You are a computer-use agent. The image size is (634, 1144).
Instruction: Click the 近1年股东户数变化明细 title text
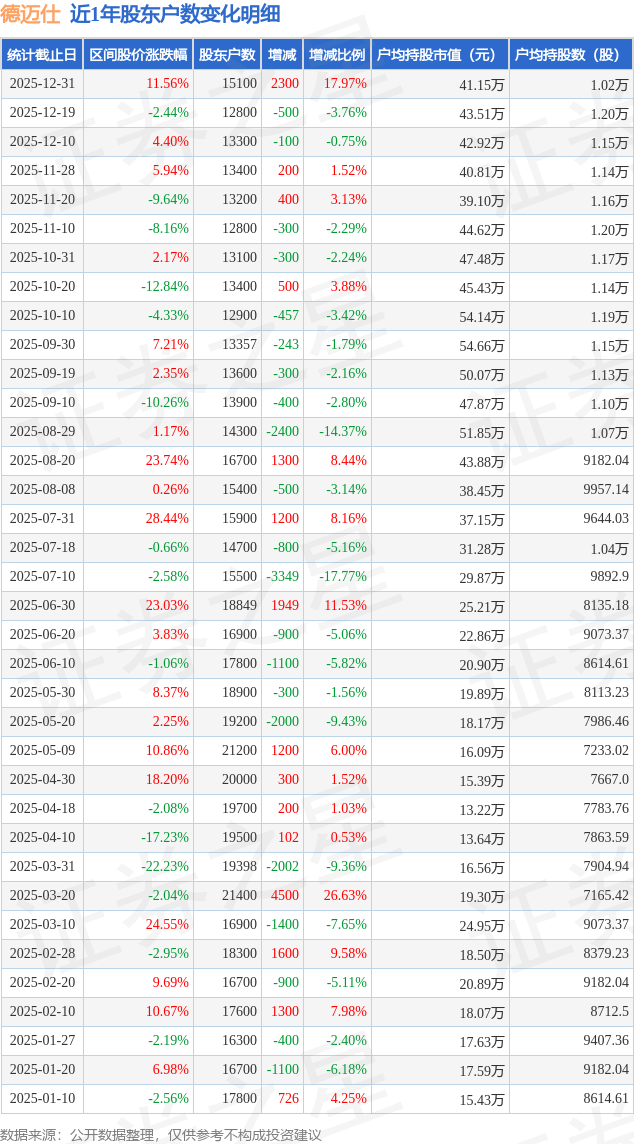(x=175, y=14)
